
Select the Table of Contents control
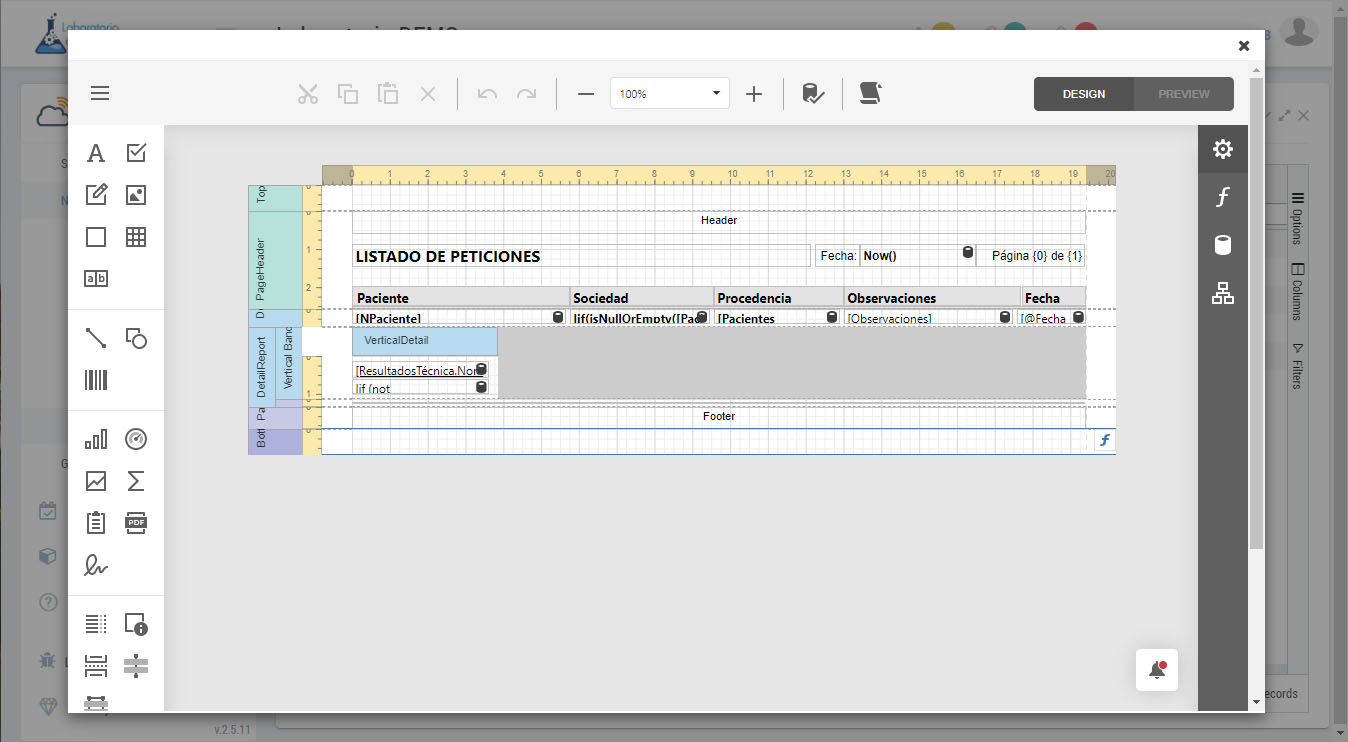(x=96, y=624)
